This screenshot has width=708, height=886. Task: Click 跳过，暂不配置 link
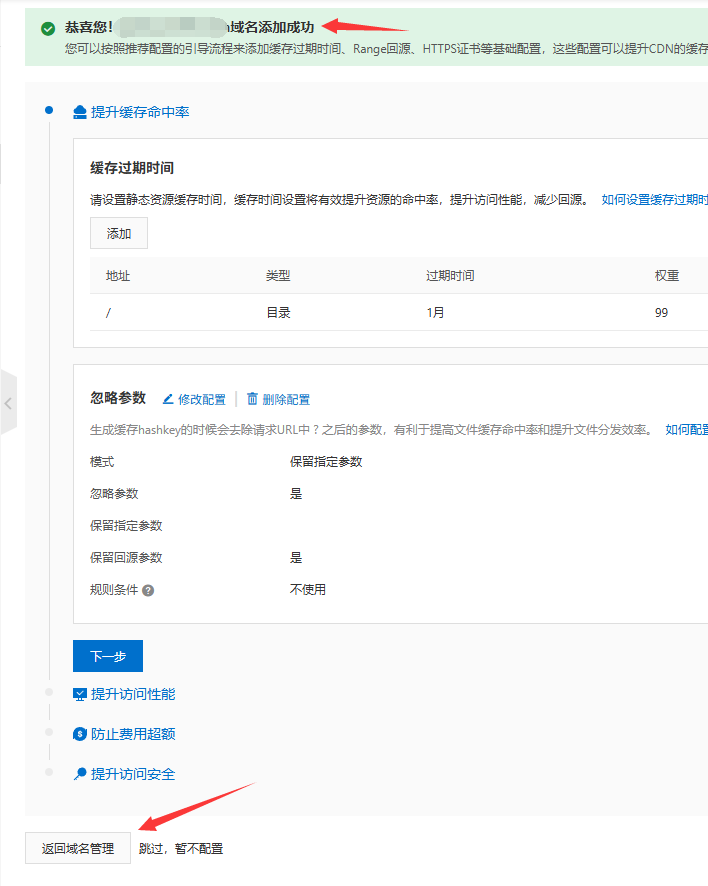click(181, 849)
